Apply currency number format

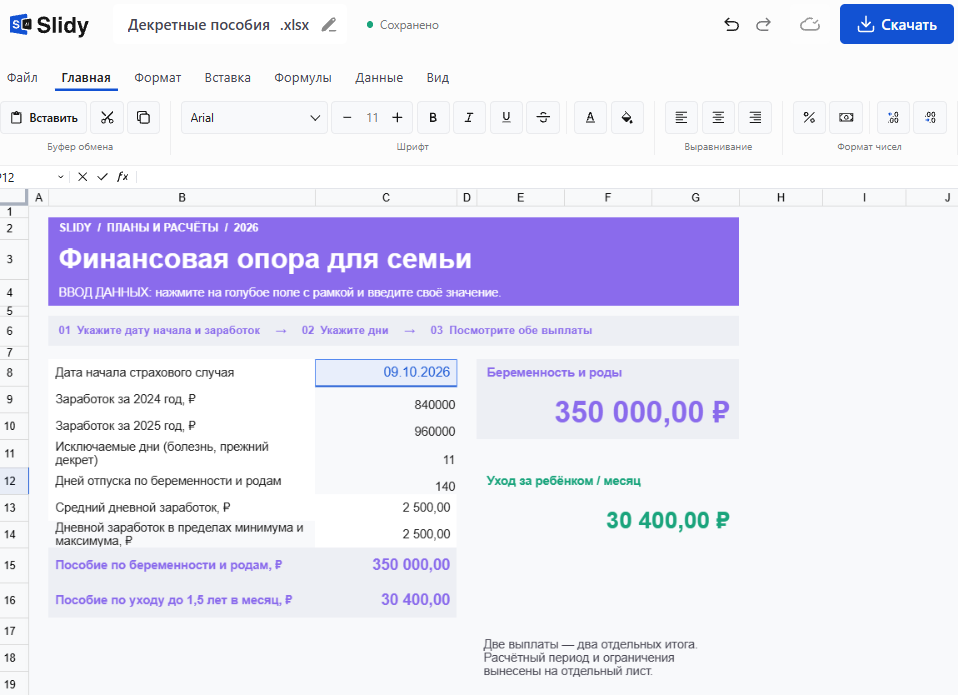[x=846, y=118]
